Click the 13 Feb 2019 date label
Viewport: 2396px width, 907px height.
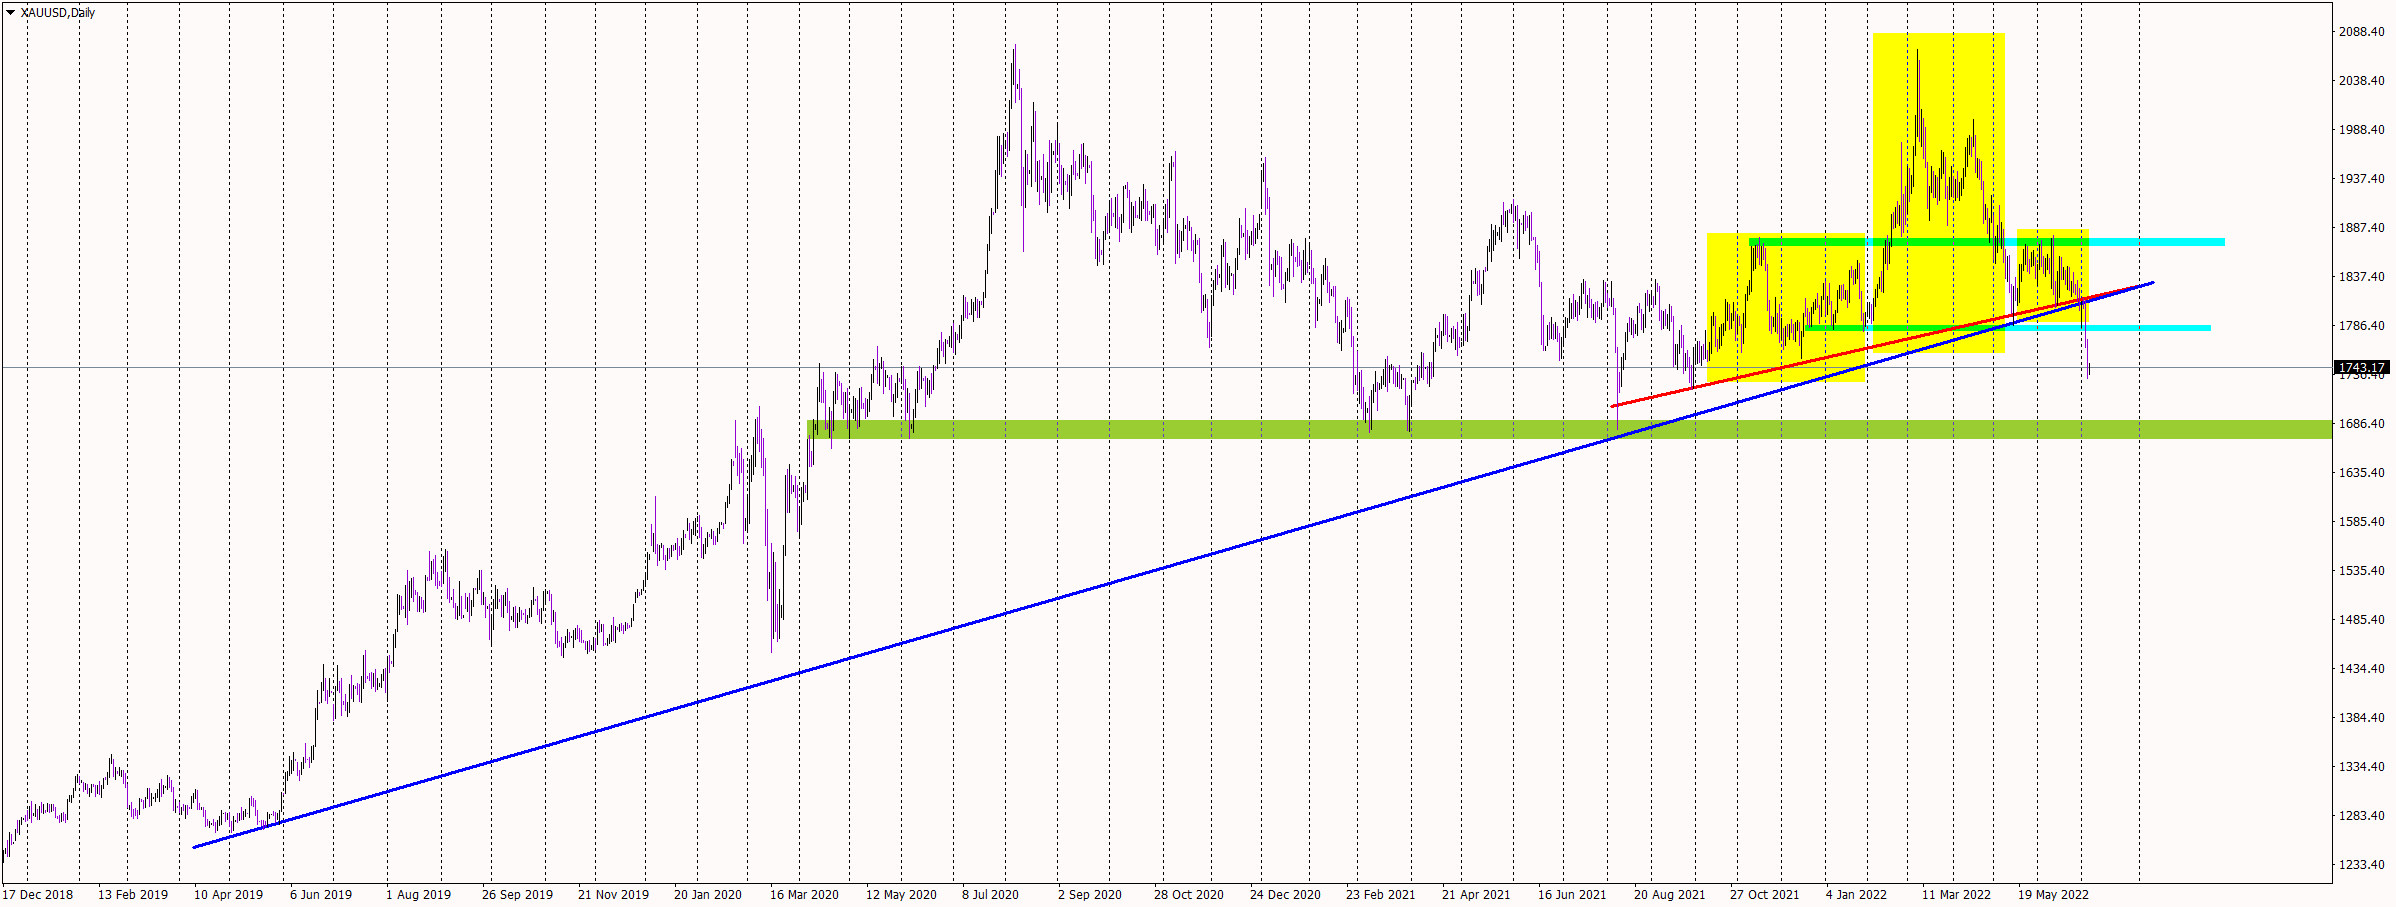(133, 895)
